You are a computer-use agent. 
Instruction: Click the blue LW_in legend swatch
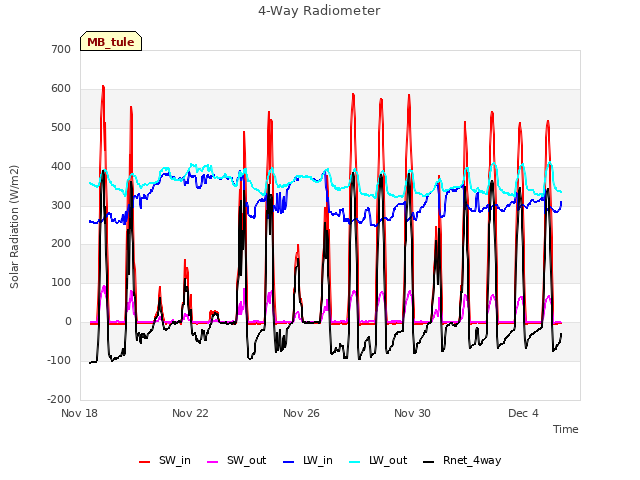[x=288, y=462]
